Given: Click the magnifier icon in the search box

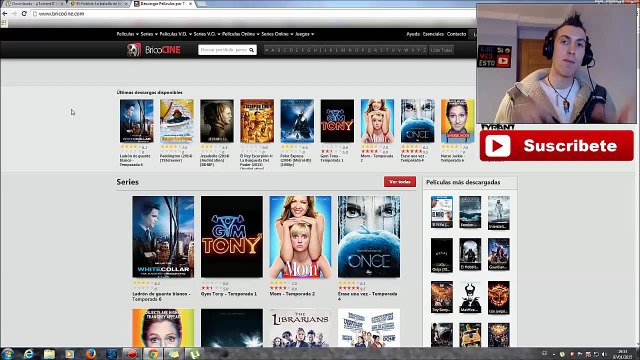Looking at the screenshot, I should pos(251,50).
